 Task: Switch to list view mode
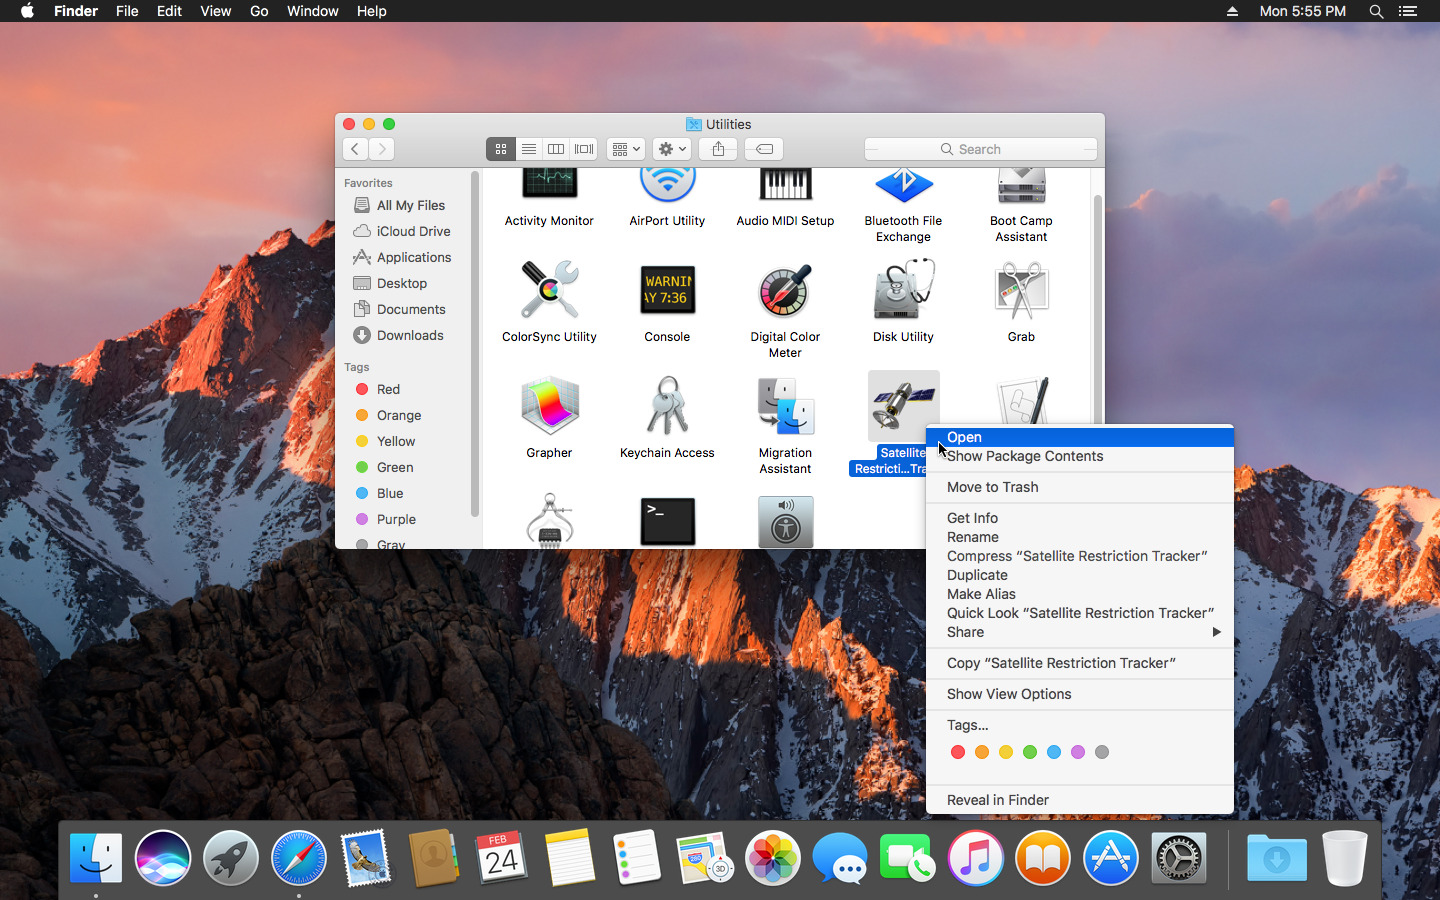(529, 149)
